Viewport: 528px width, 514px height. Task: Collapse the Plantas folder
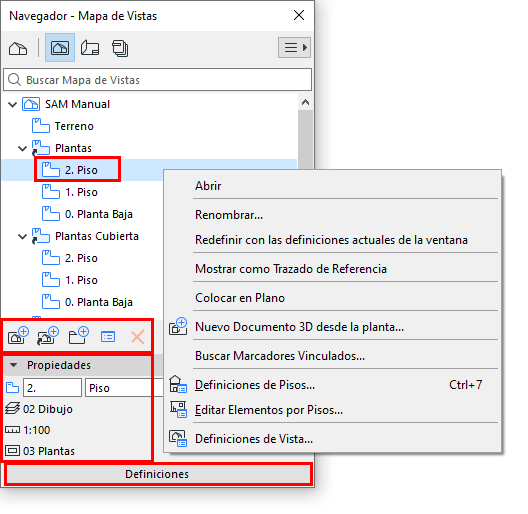coord(23,149)
